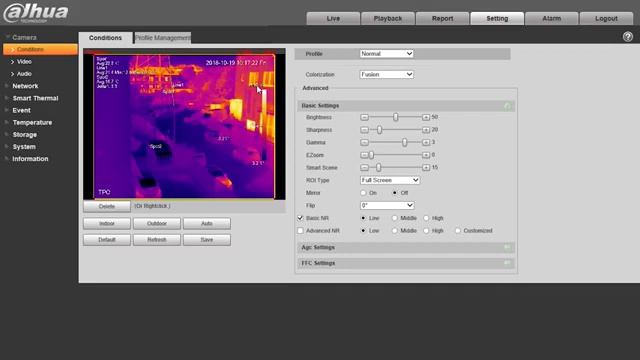Viewport: 640px width, 360px height.
Task: Click the Refresh button
Action: (x=157, y=240)
